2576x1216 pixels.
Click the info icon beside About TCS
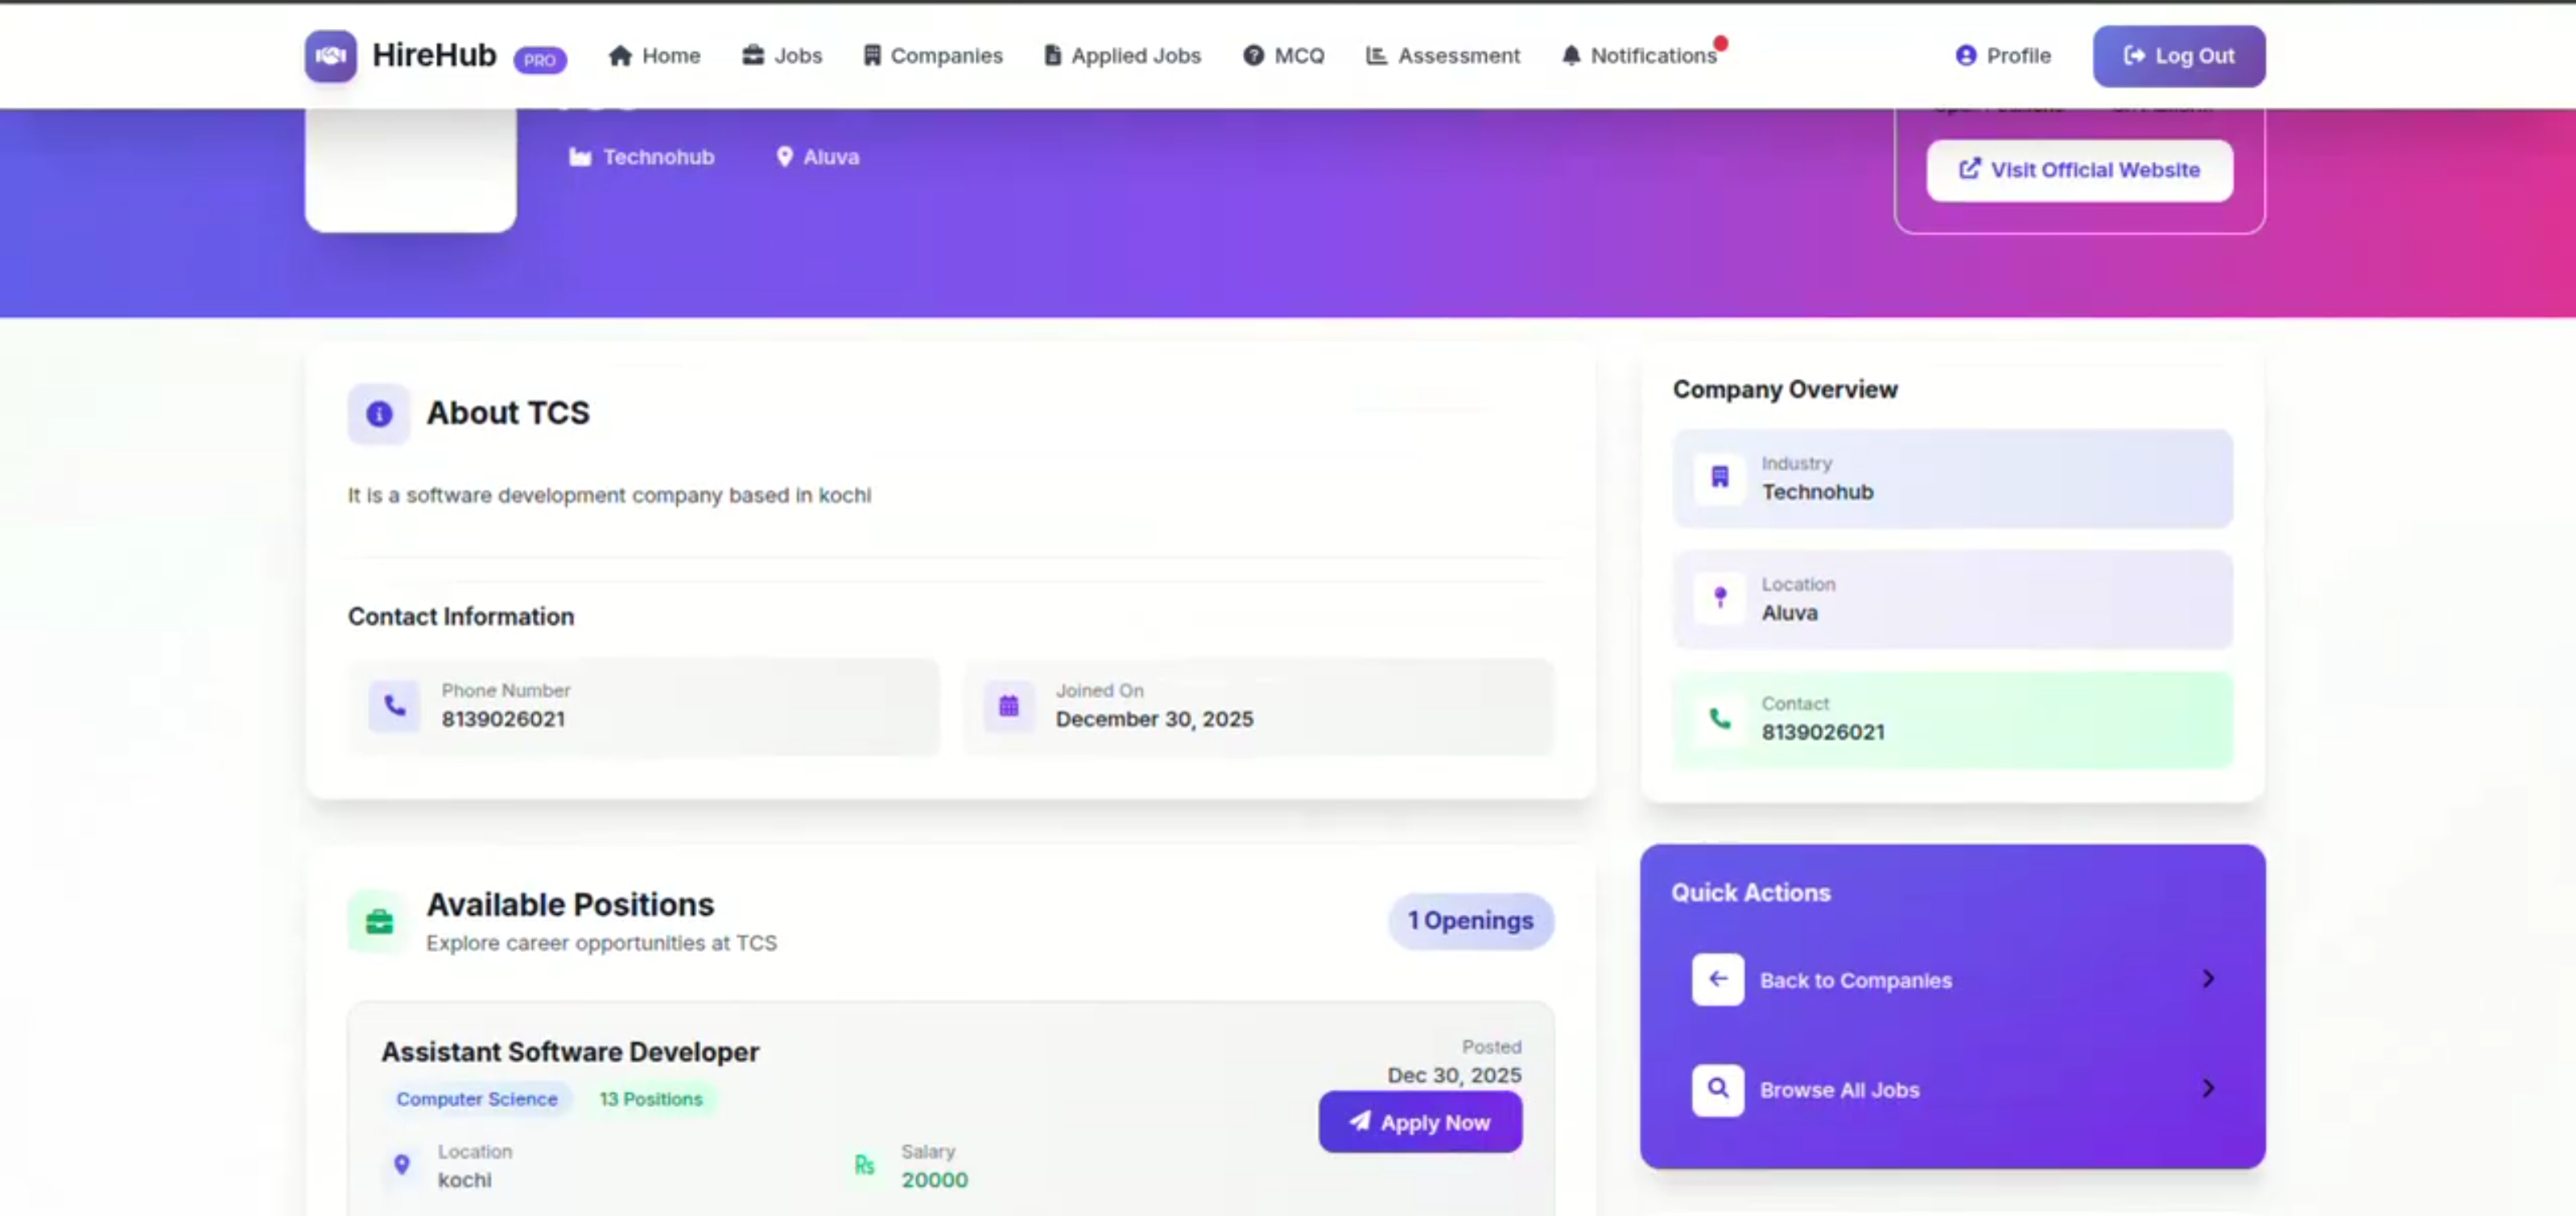pyautogui.click(x=379, y=414)
